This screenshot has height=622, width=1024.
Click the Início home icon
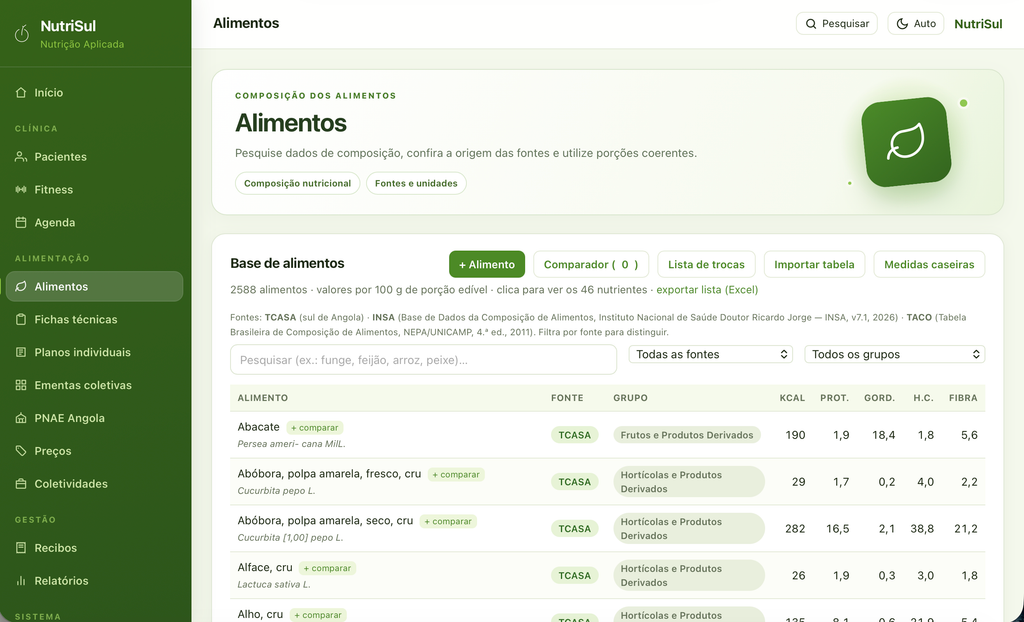point(21,93)
